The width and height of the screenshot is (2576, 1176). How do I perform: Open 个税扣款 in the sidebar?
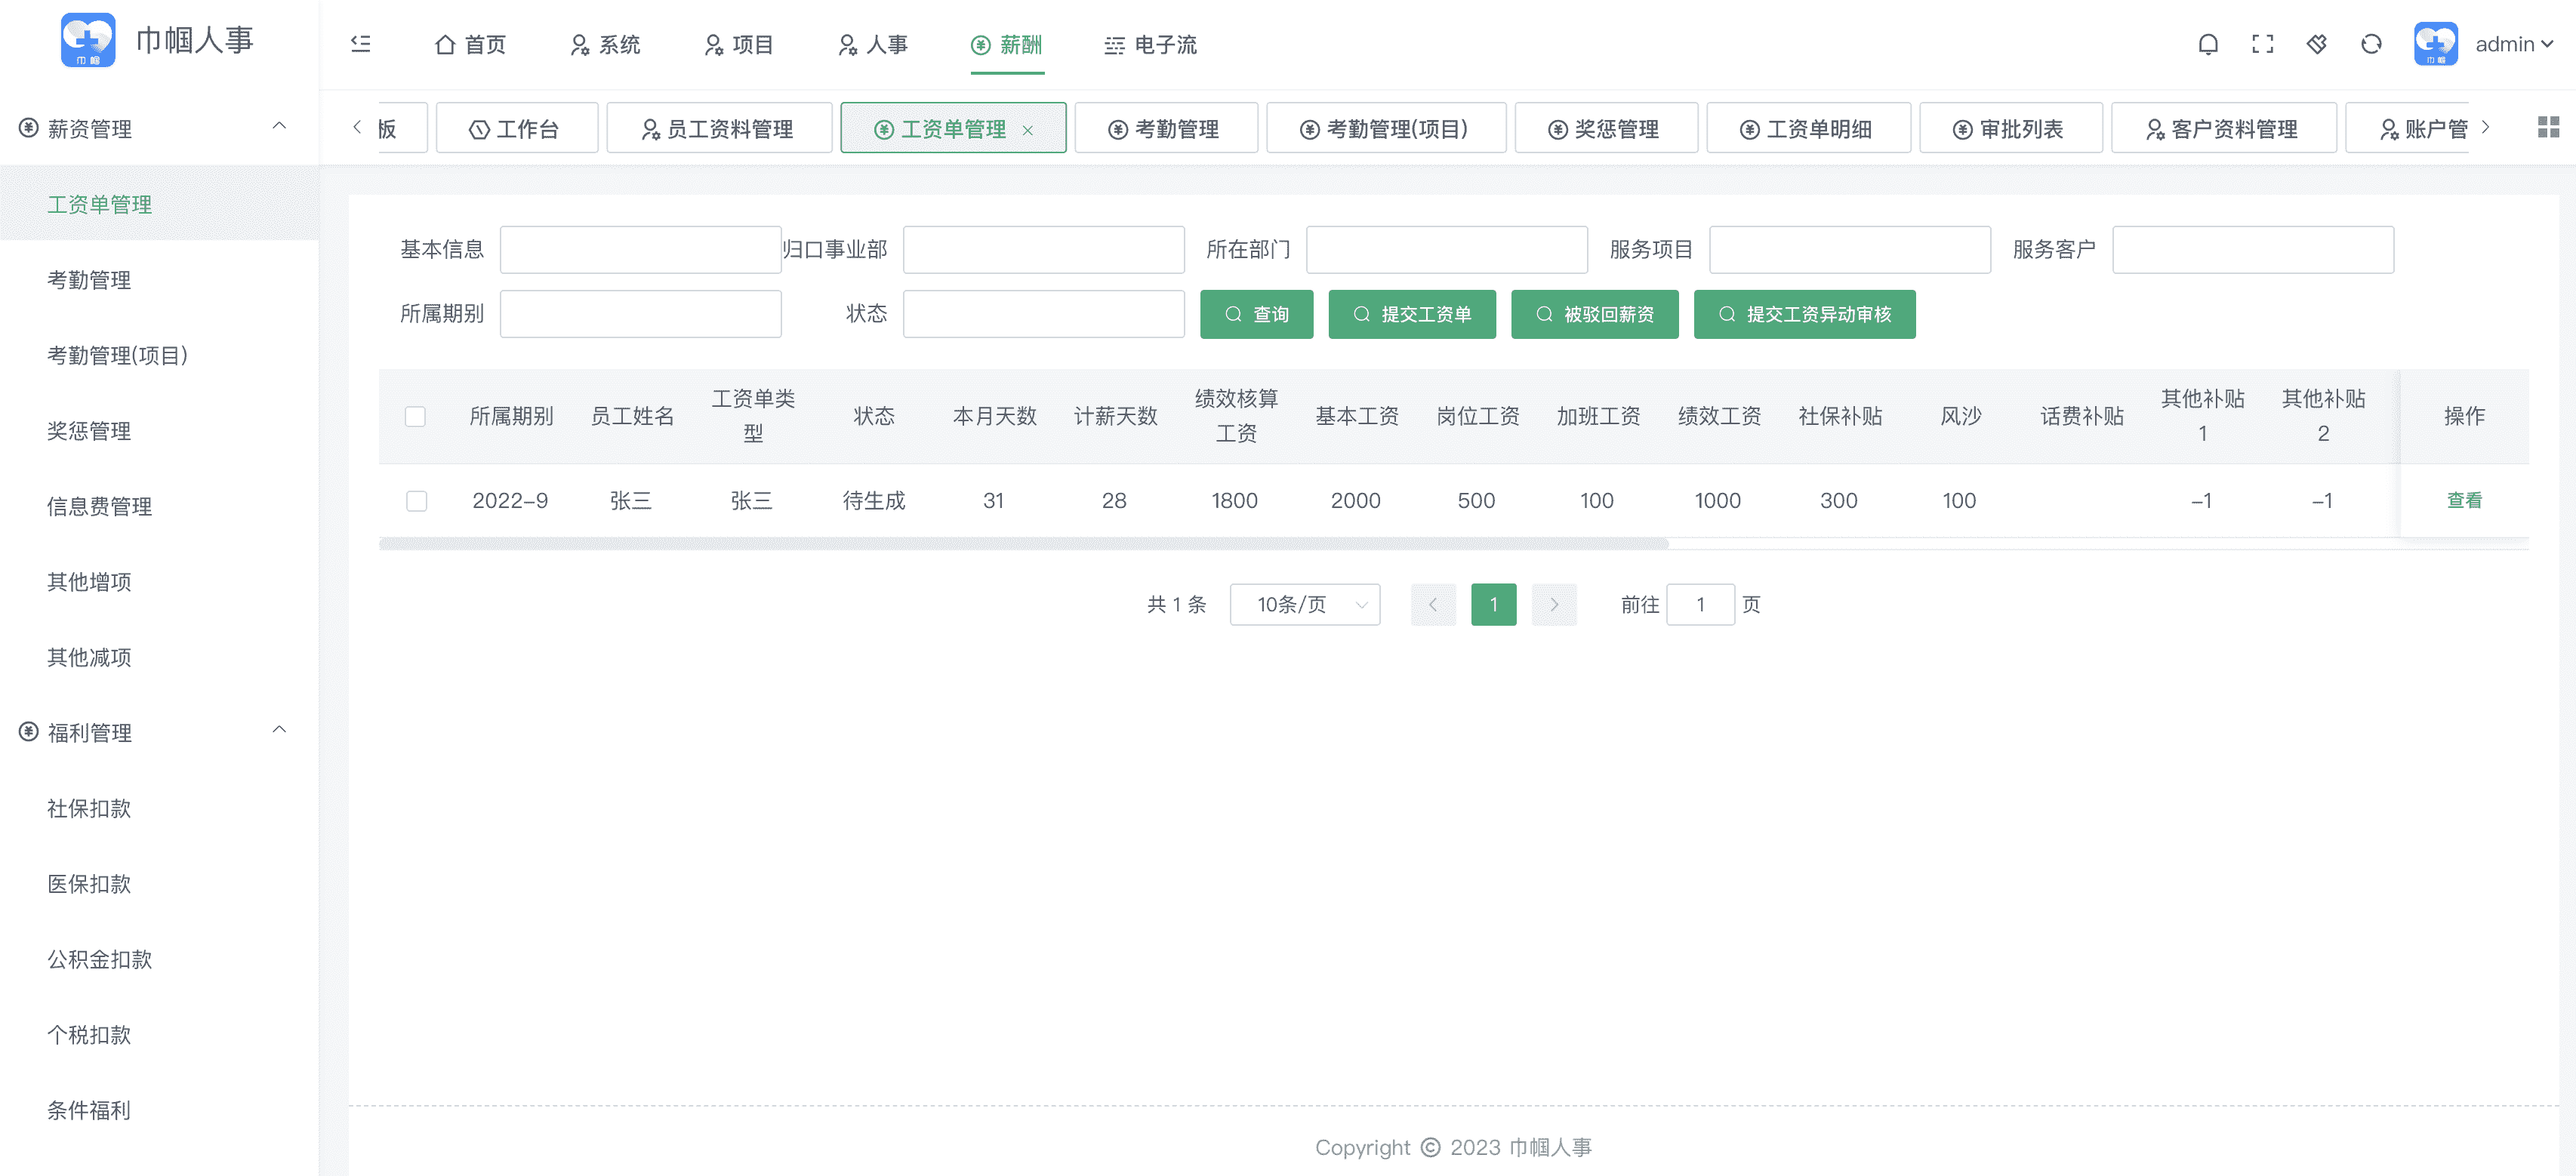[x=160, y=1035]
